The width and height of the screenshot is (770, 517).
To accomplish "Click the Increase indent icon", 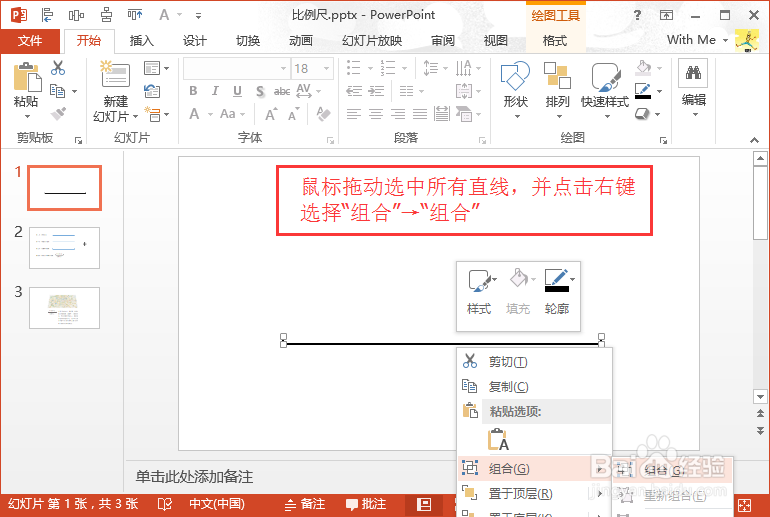I will (376, 91).
